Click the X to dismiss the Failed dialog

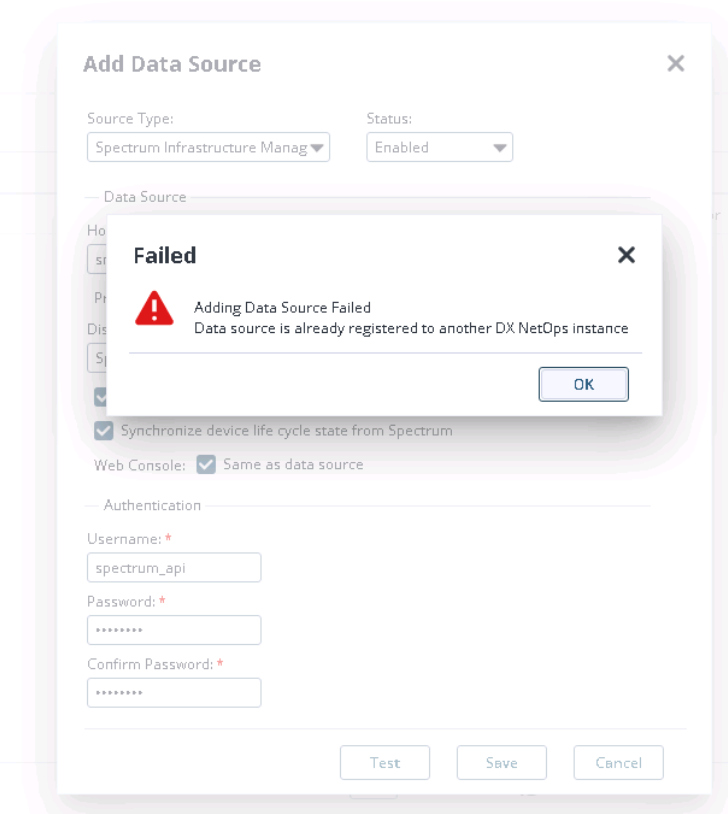(x=627, y=255)
